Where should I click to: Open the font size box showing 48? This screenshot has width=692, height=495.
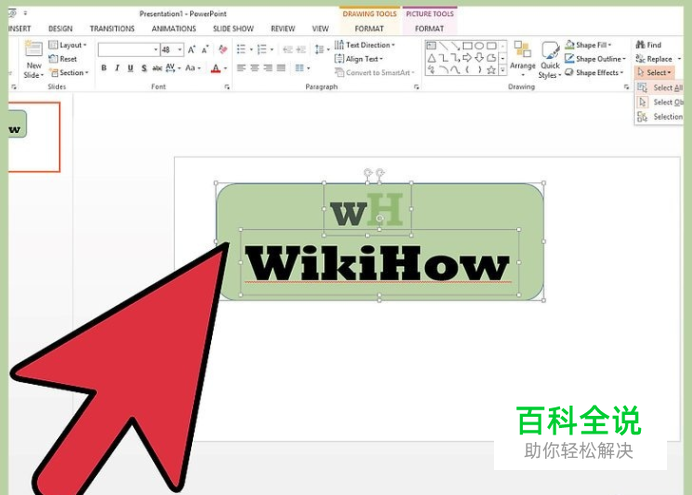tap(172, 49)
